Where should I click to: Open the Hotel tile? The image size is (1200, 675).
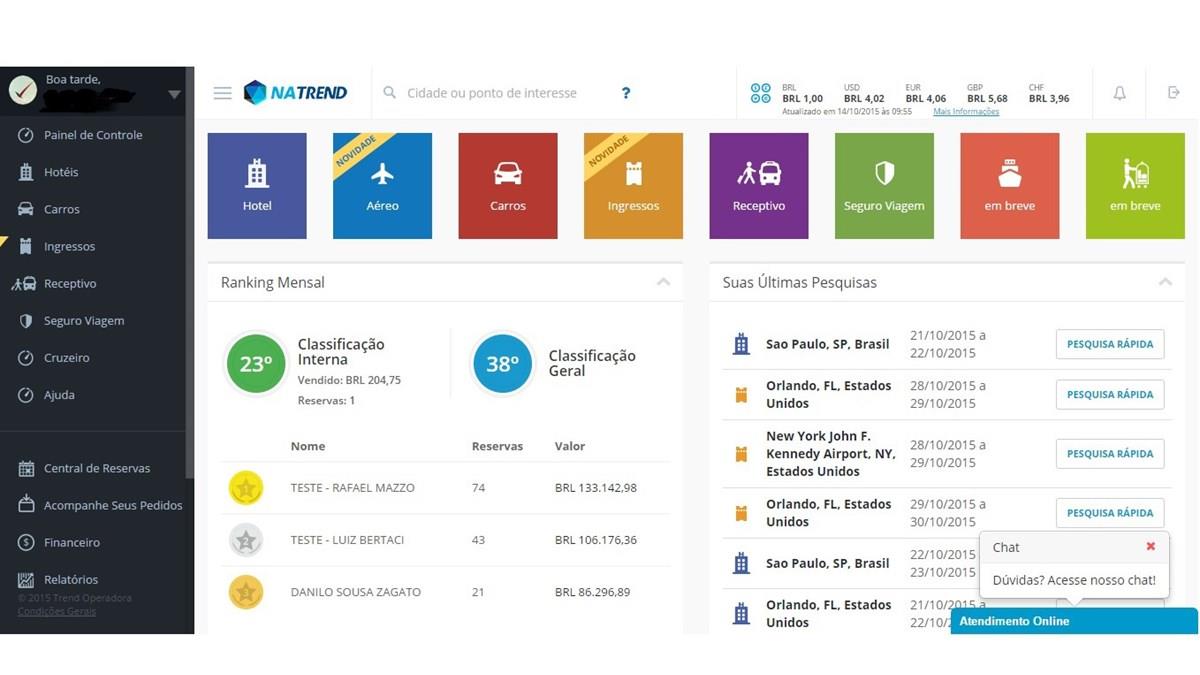(x=257, y=186)
